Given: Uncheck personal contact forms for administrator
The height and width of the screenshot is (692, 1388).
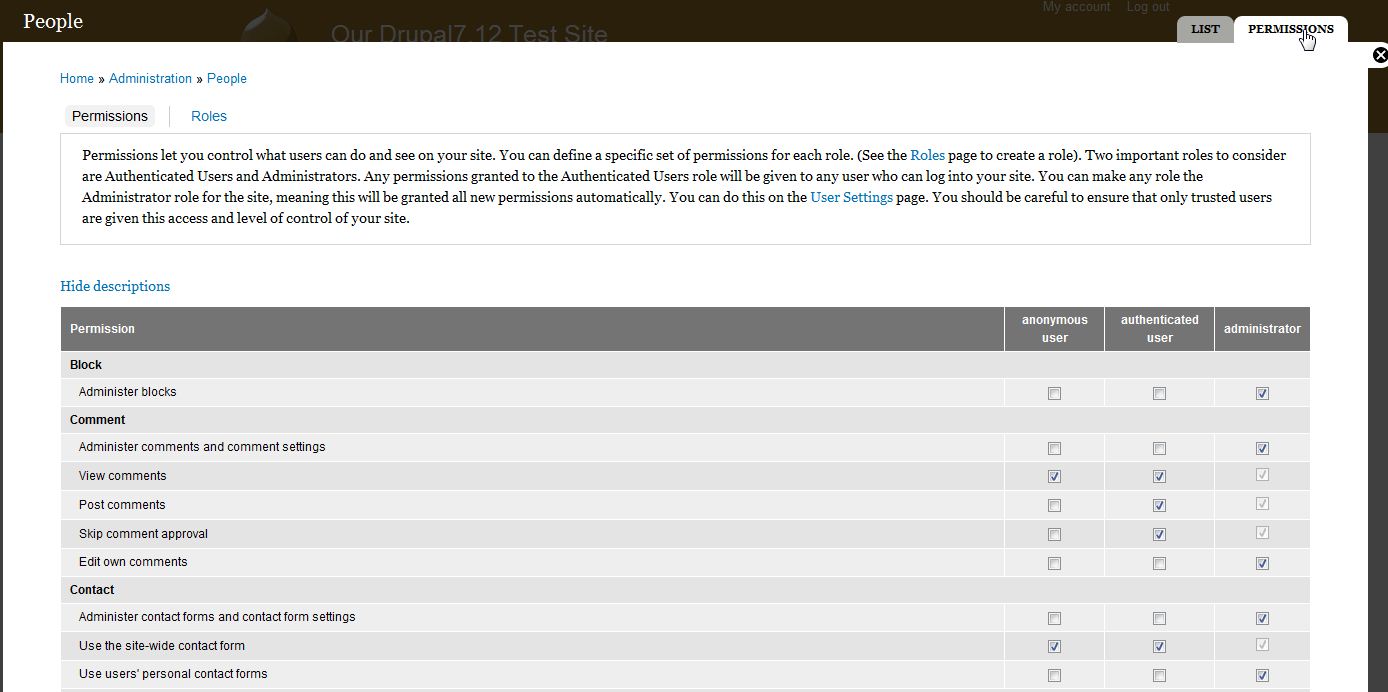Looking at the screenshot, I should point(1262,676).
